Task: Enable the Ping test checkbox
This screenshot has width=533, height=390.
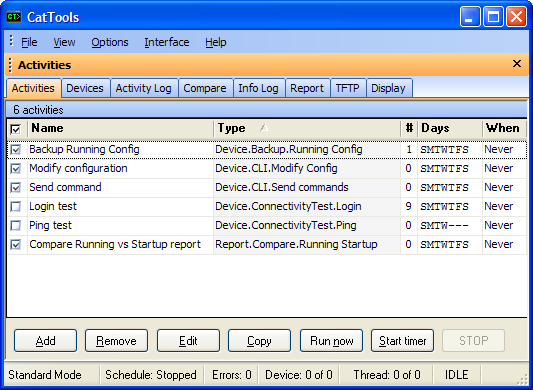Action: [16, 225]
